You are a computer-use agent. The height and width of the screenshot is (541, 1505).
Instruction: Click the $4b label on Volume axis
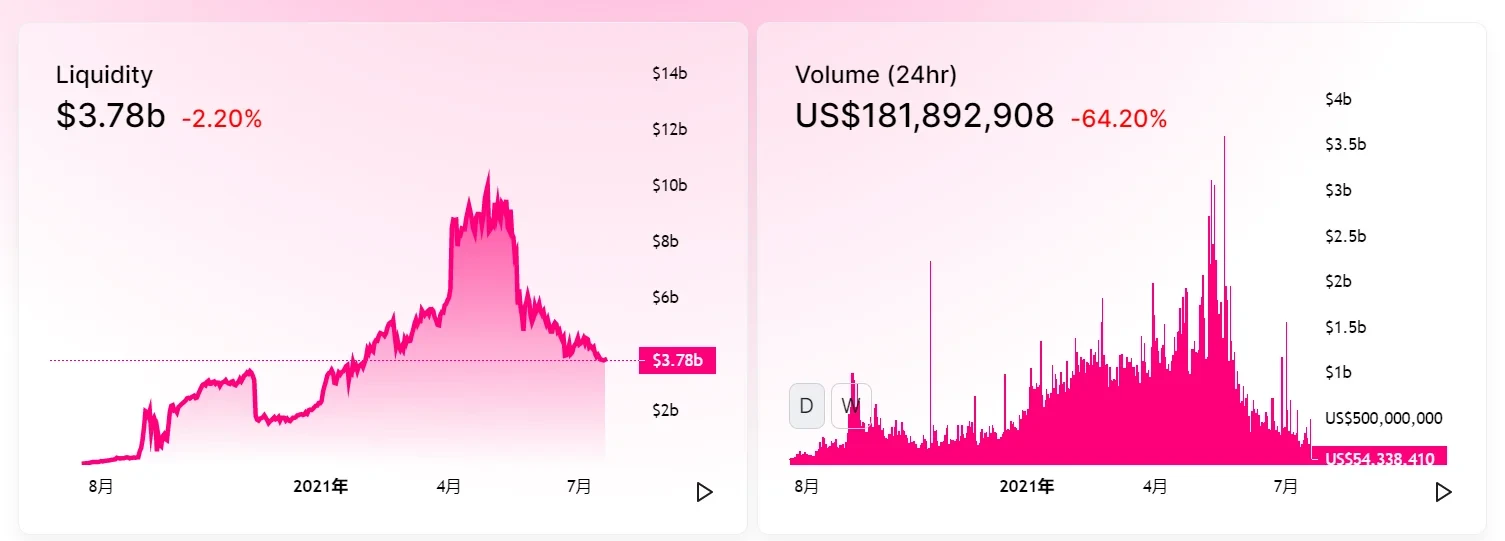[x=1338, y=99]
